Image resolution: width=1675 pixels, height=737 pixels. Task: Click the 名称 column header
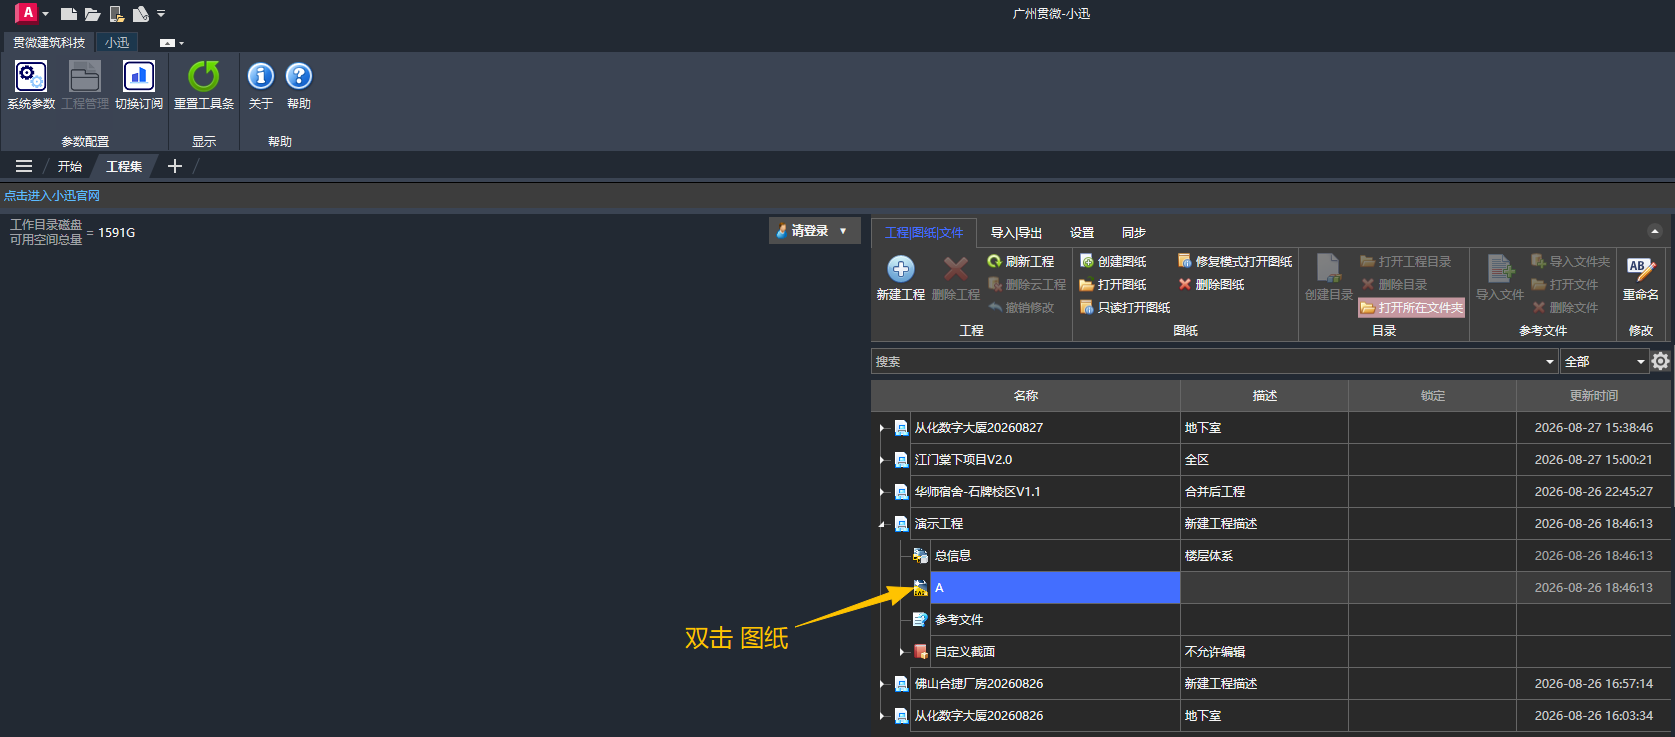click(1026, 396)
